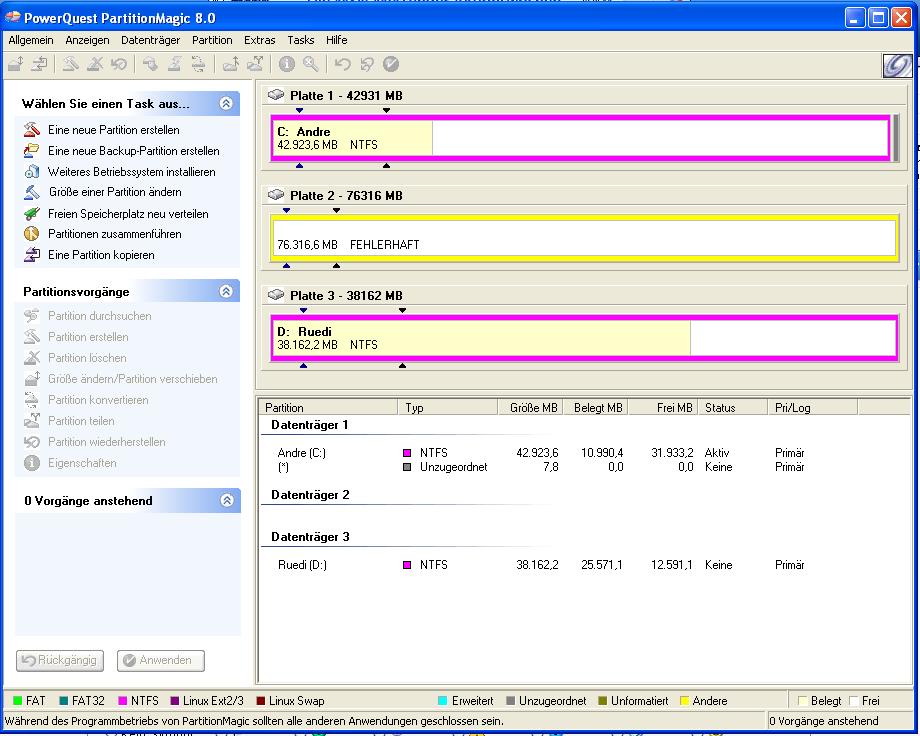Open the Hilfe menu
Image resolution: width=920 pixels, height=736 pixels.
[x=336, y=40]
